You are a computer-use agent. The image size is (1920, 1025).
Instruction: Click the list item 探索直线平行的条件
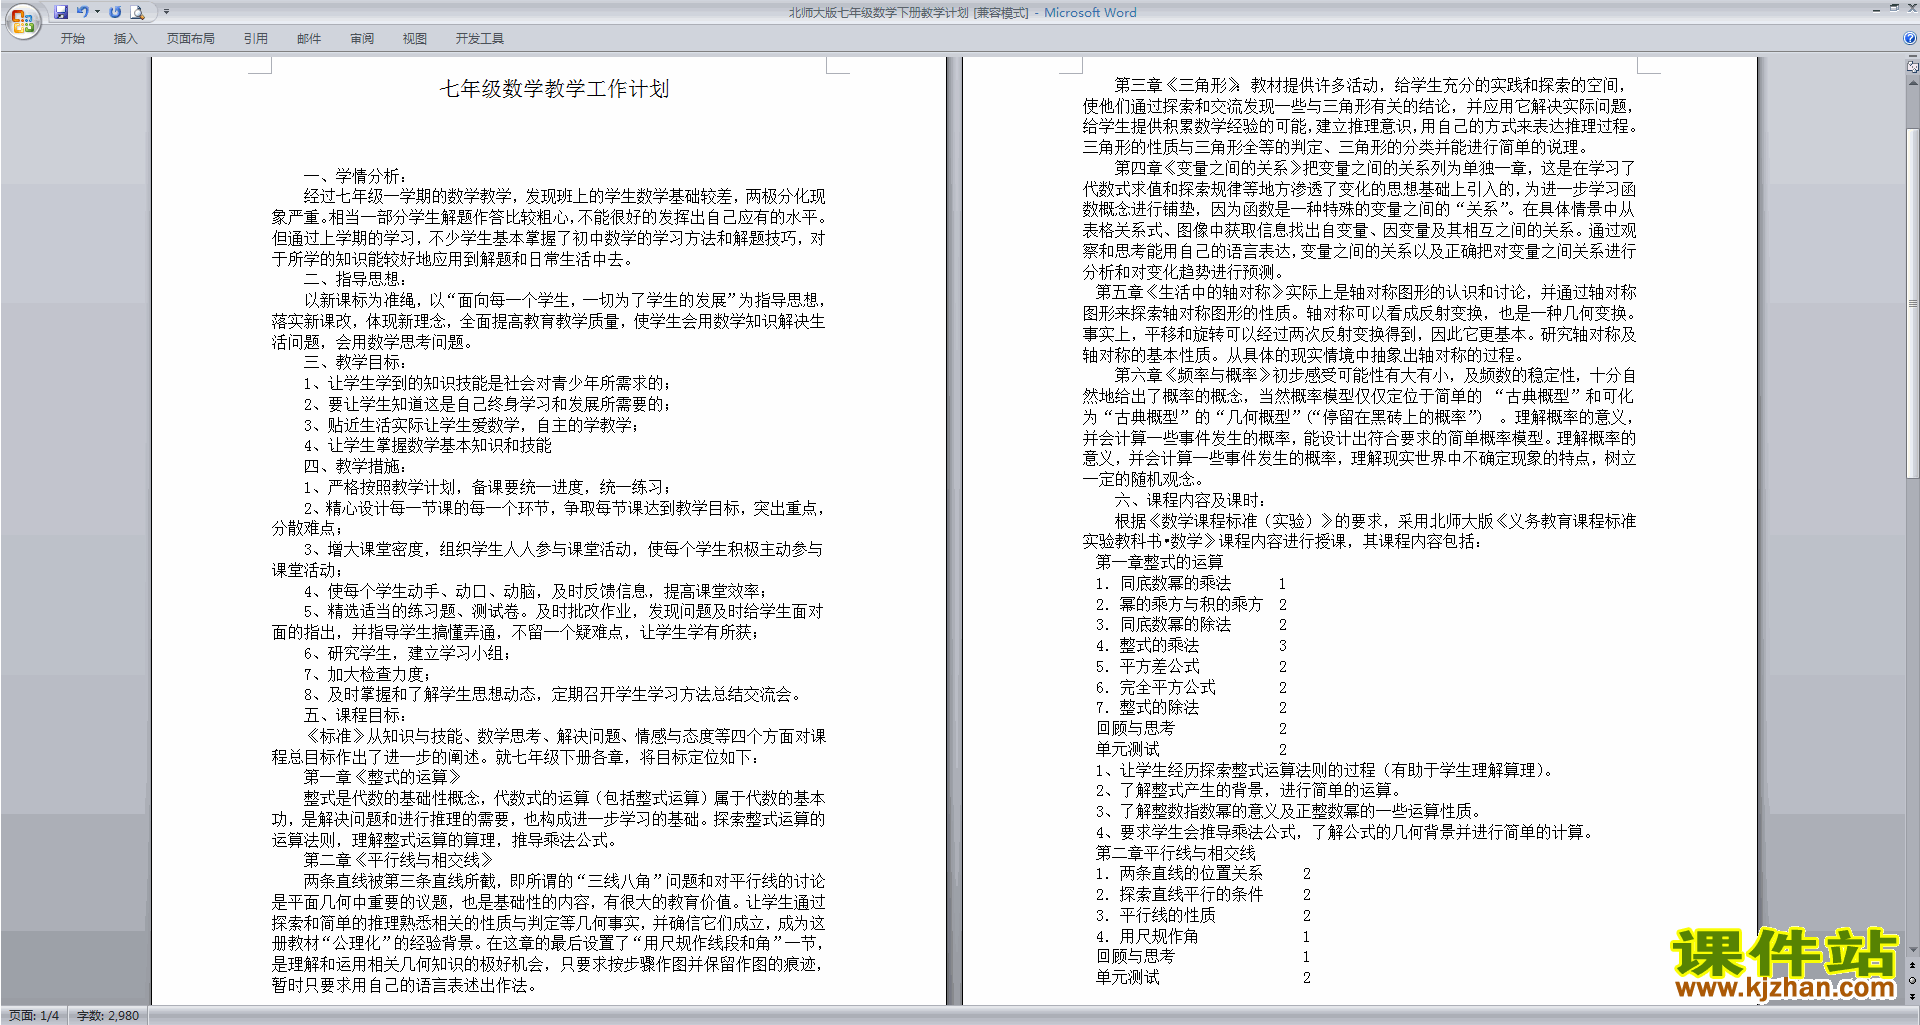coord(1191,894)
